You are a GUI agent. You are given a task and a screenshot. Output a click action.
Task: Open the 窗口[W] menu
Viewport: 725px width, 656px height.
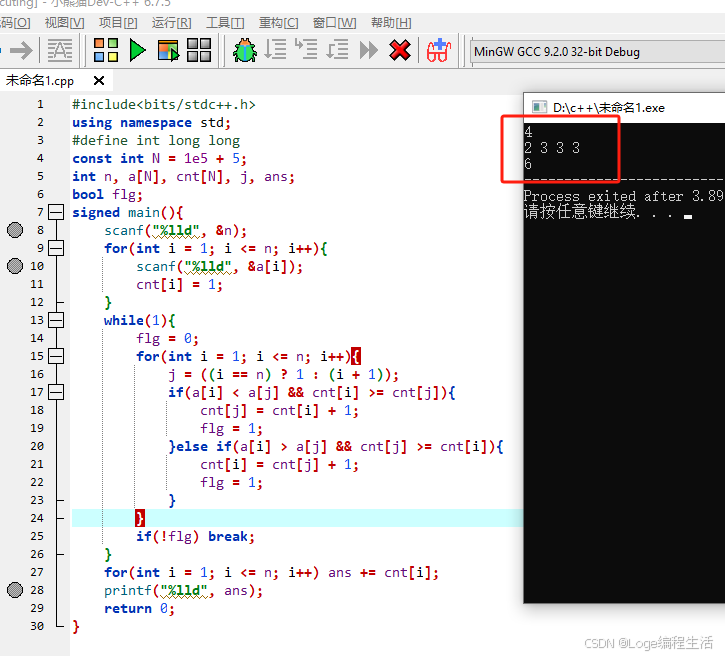334,23
